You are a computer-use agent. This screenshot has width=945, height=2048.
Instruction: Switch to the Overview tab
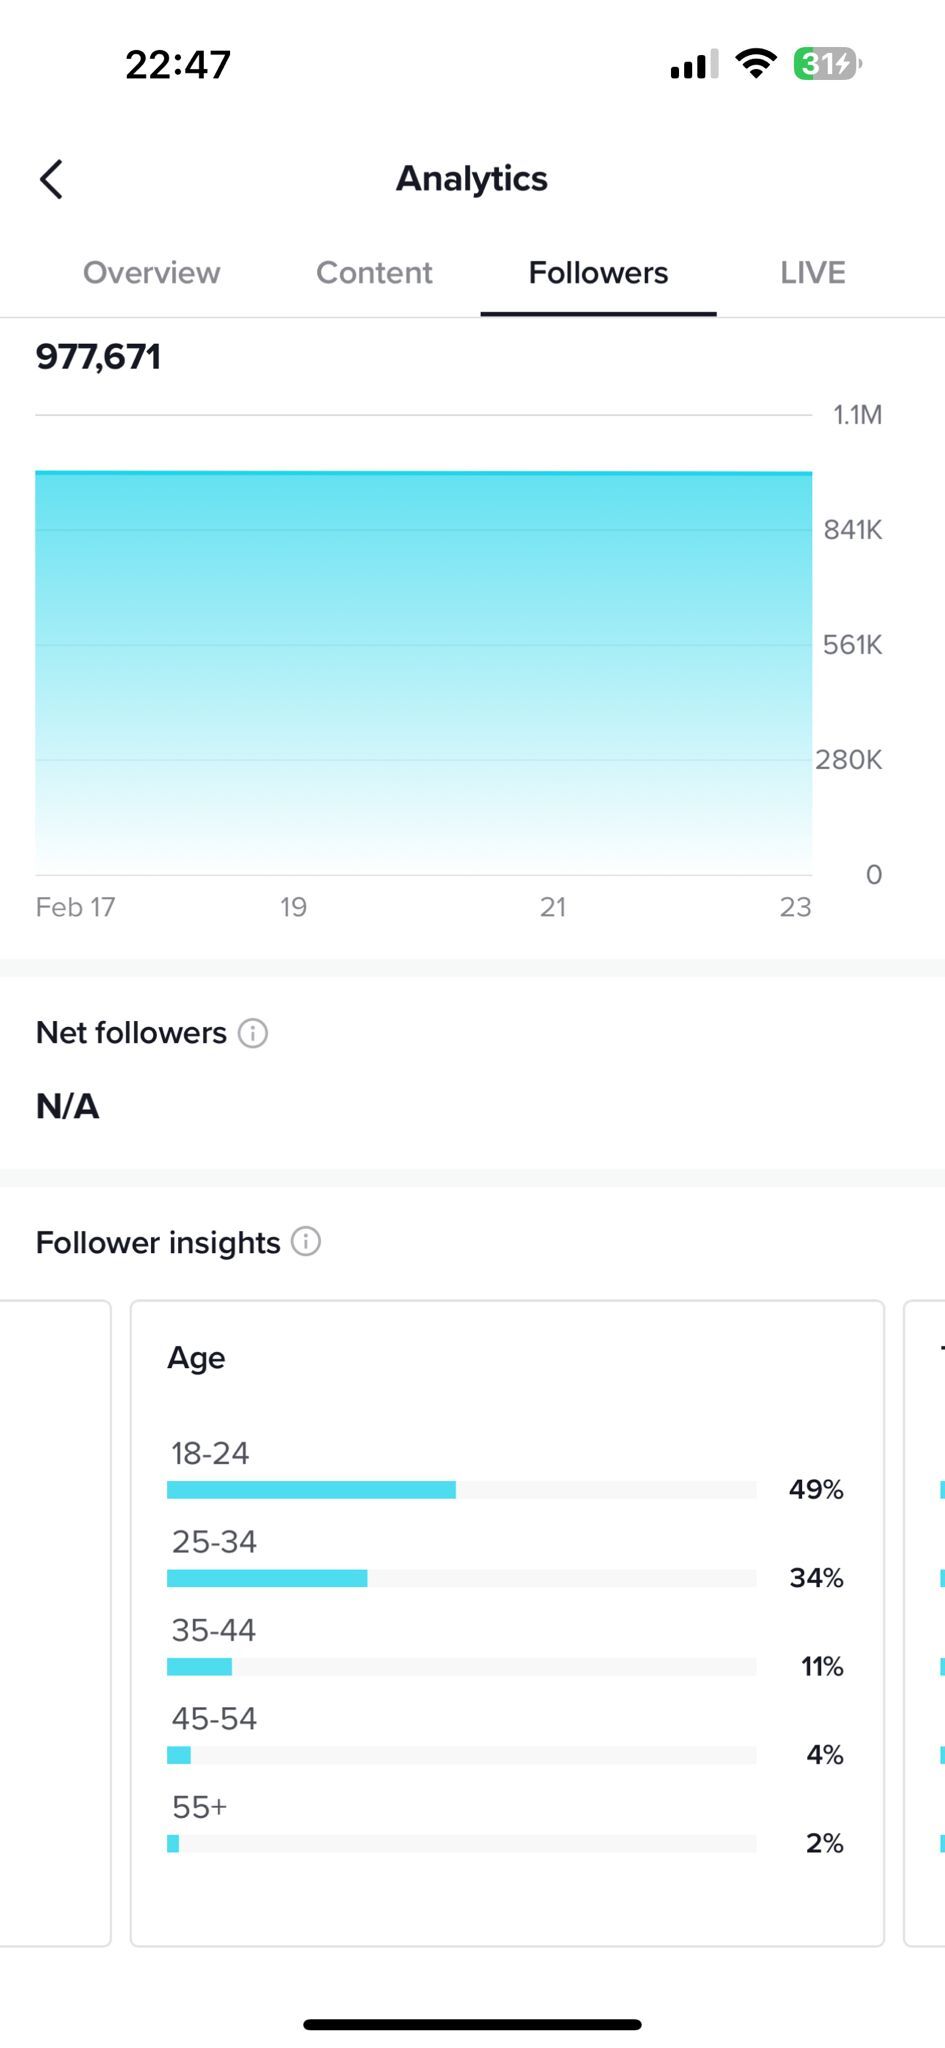tap(151, 273)
